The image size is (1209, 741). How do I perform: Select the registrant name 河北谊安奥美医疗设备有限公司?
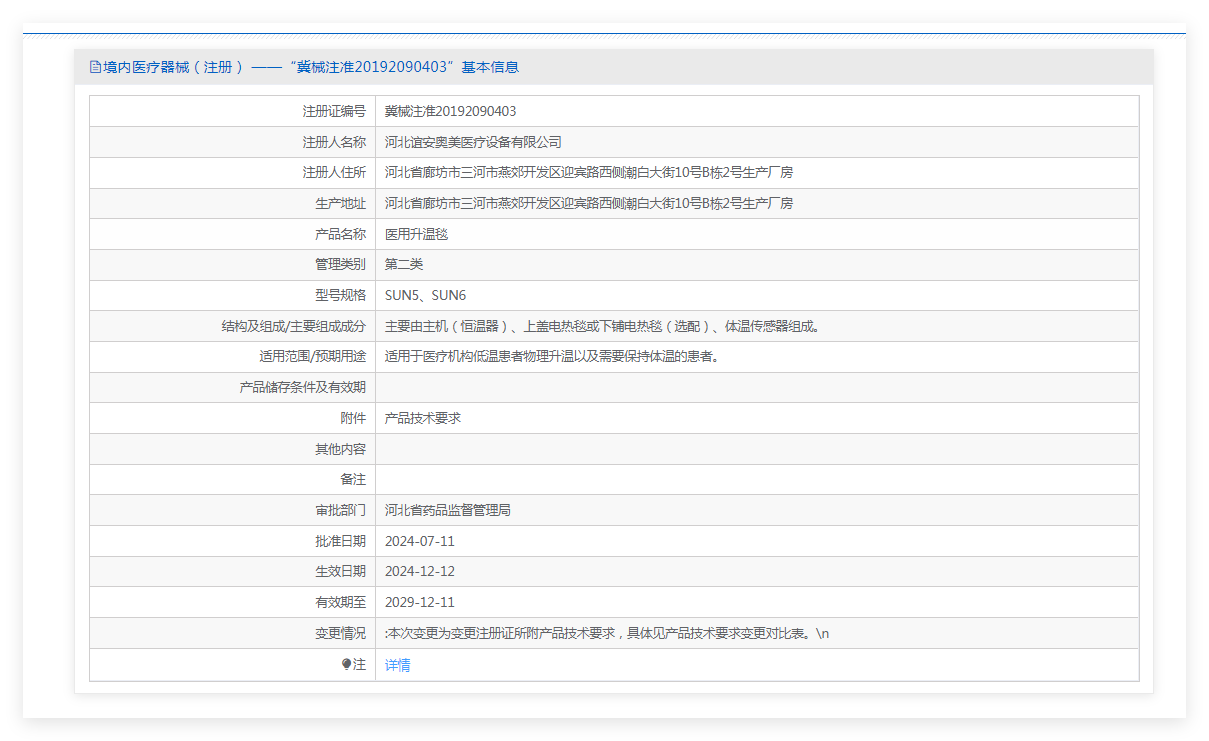pos(473,142)
